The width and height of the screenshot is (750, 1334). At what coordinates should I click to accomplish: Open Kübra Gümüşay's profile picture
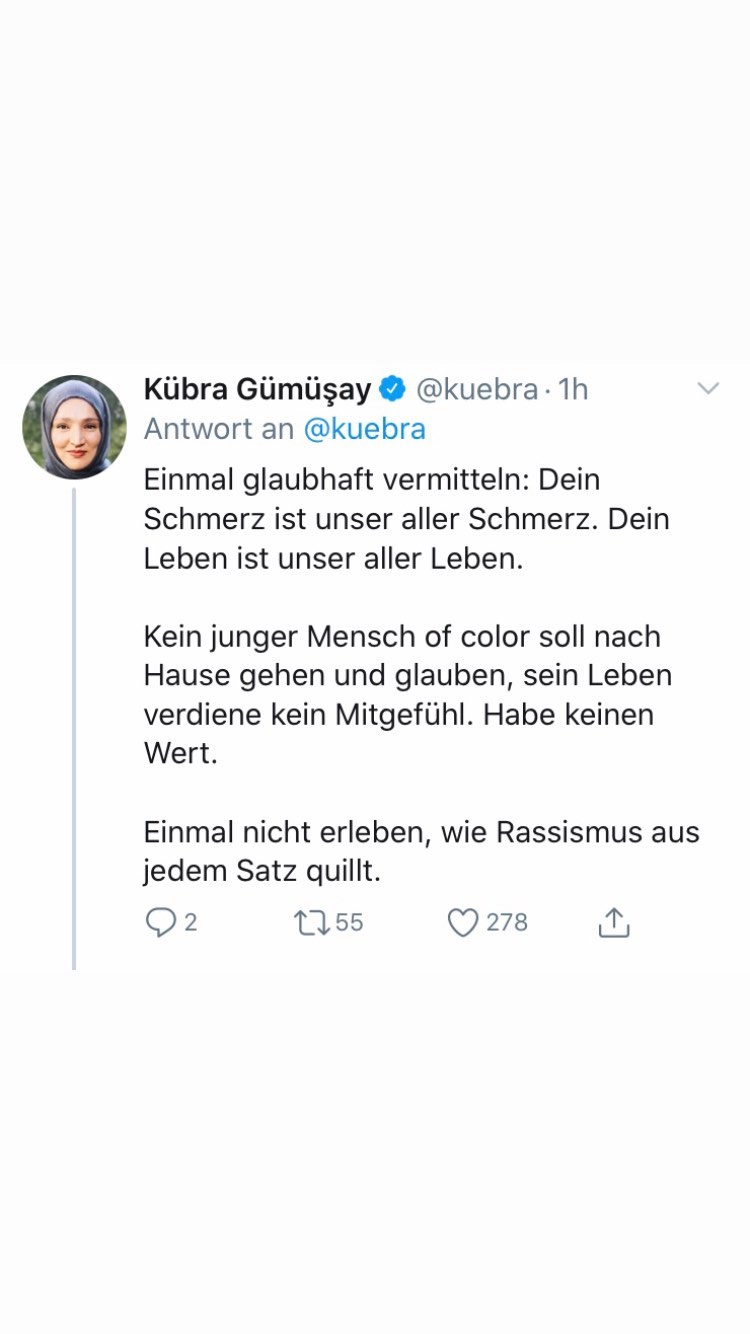point(74,427)
